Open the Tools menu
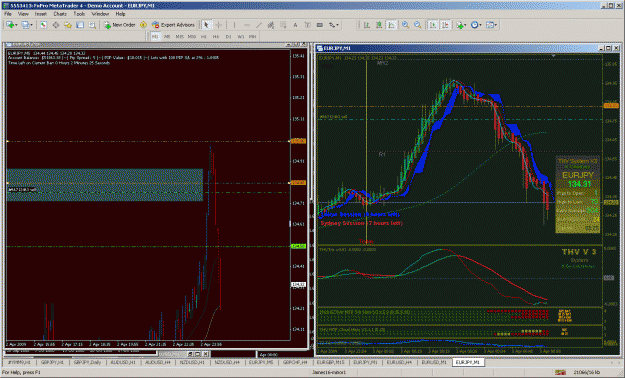Screen dimensions: 625x378 [x=79, y=14]
